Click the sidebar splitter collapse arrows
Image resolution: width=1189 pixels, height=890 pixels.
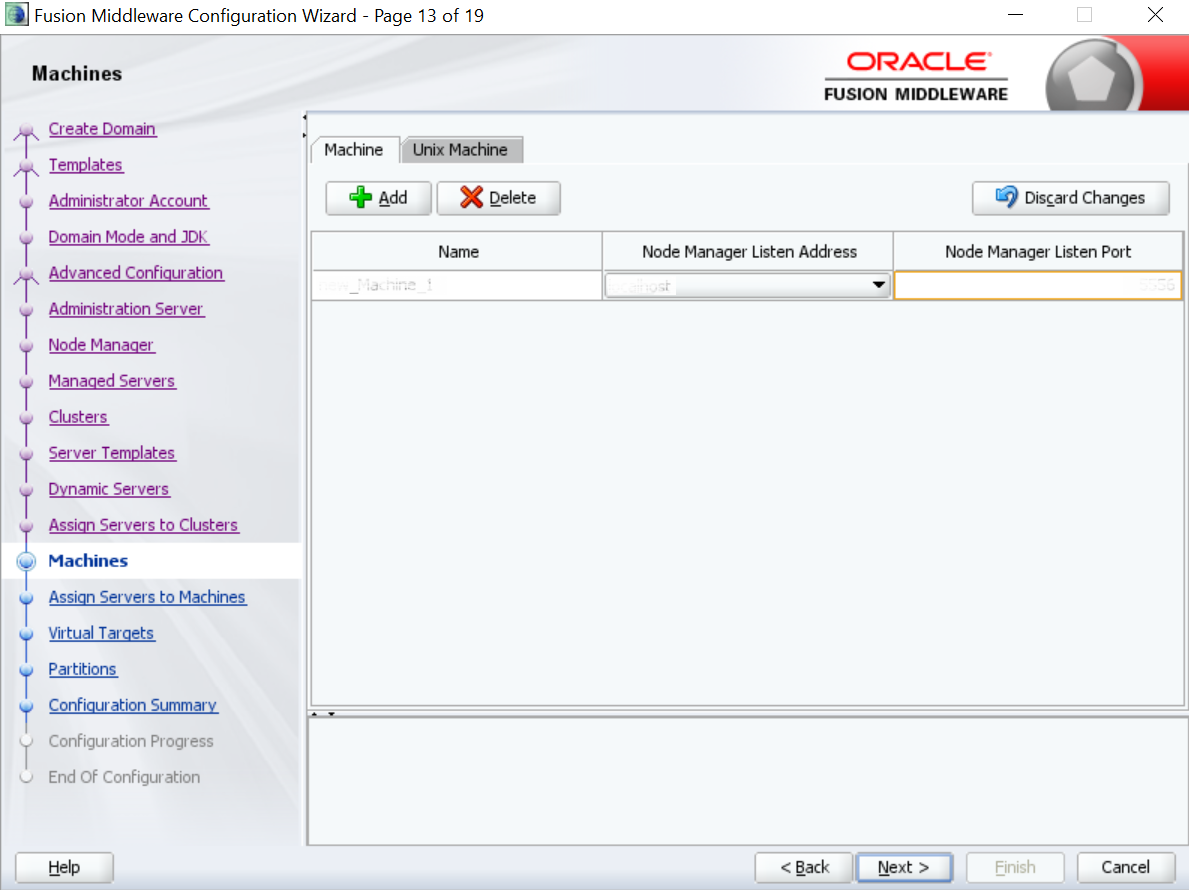(304, 126)
